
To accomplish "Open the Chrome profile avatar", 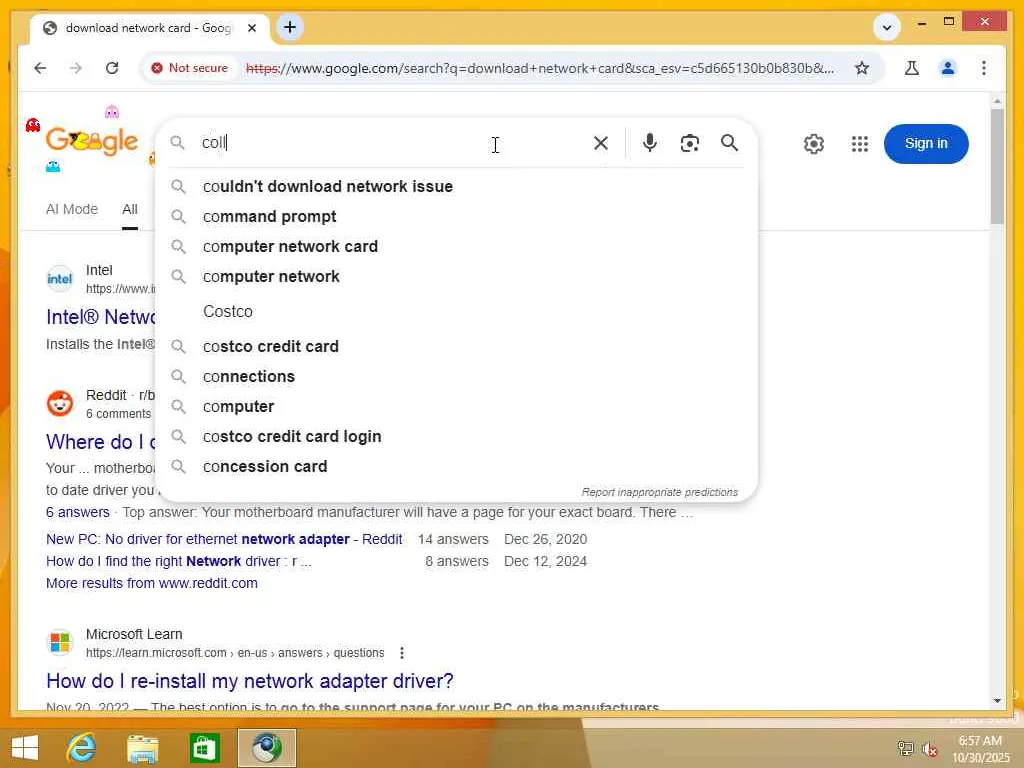I will click(948, 68).
